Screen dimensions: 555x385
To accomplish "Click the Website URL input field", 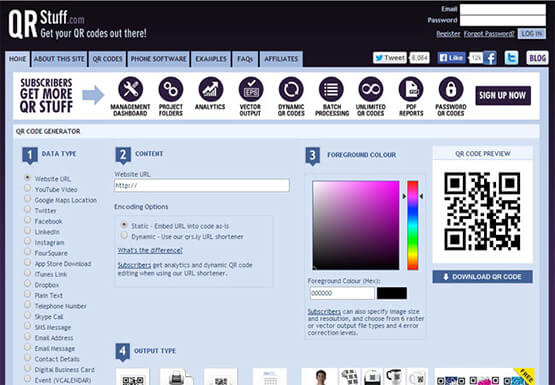I will [202, 185].
